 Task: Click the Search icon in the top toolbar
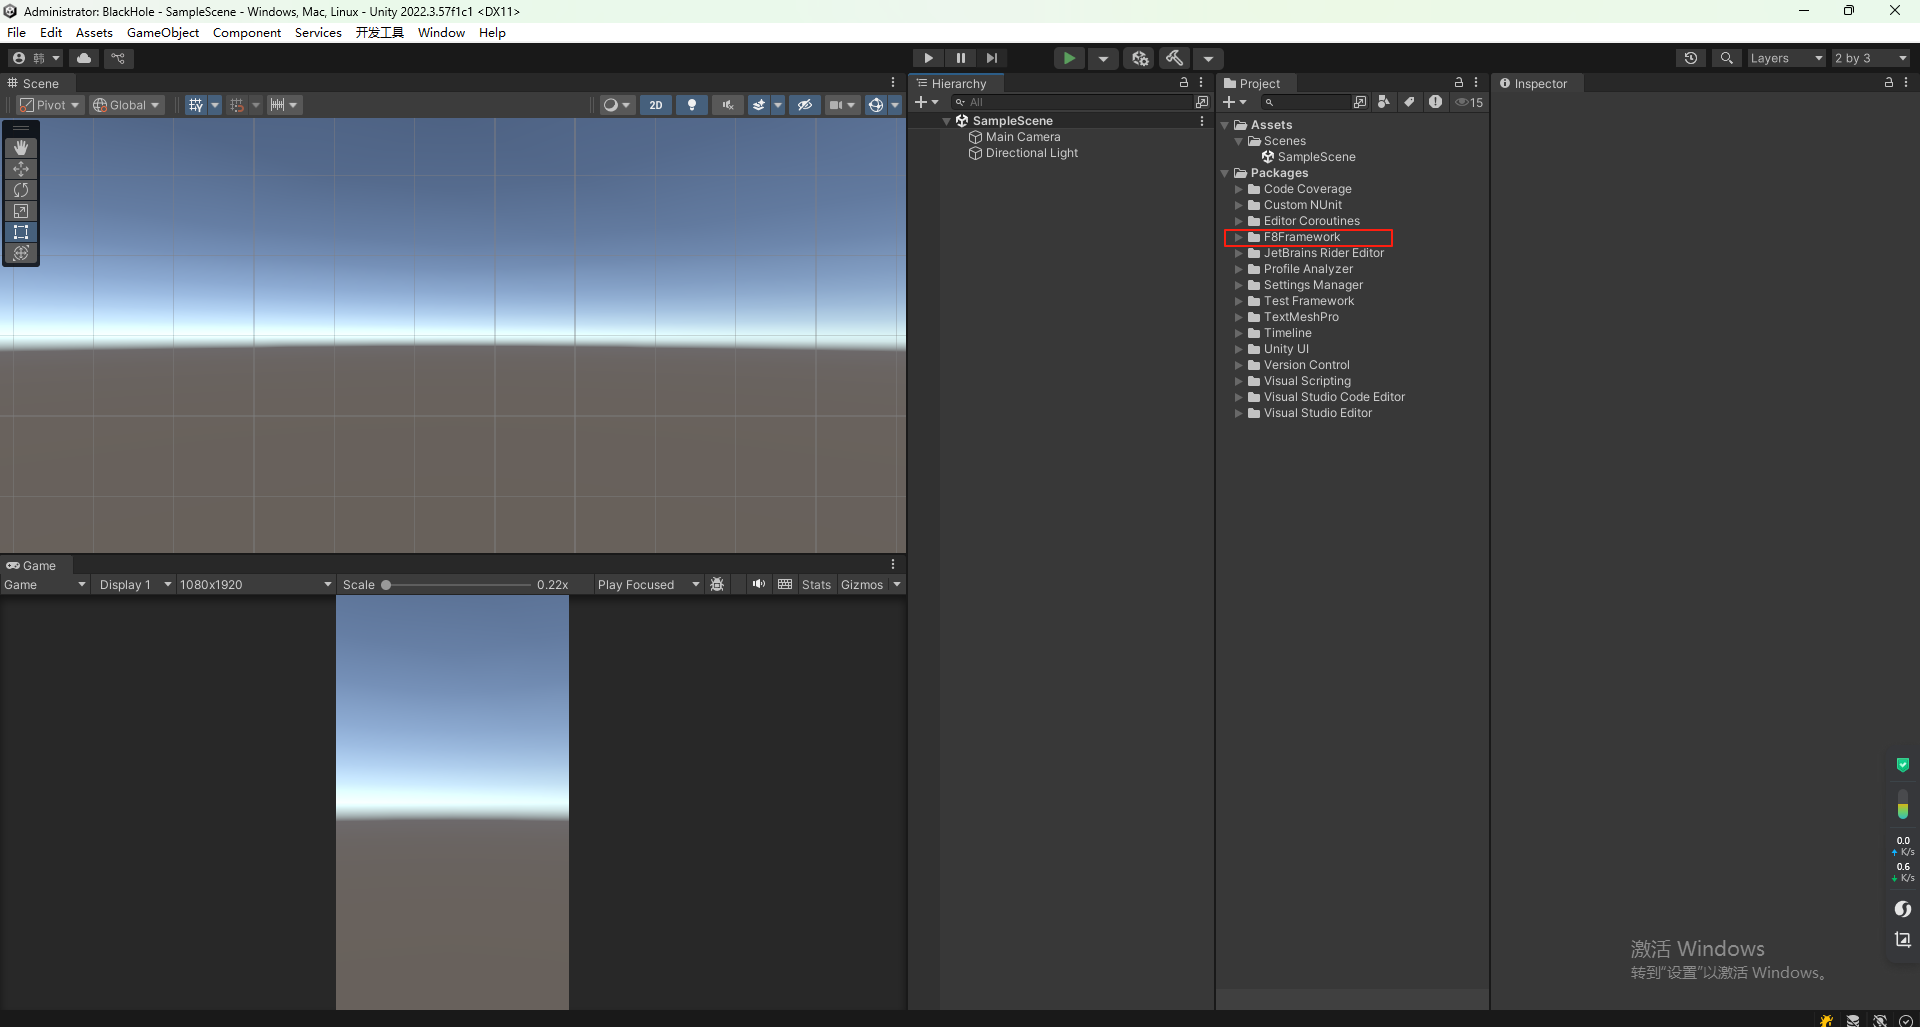[1727, 57]
